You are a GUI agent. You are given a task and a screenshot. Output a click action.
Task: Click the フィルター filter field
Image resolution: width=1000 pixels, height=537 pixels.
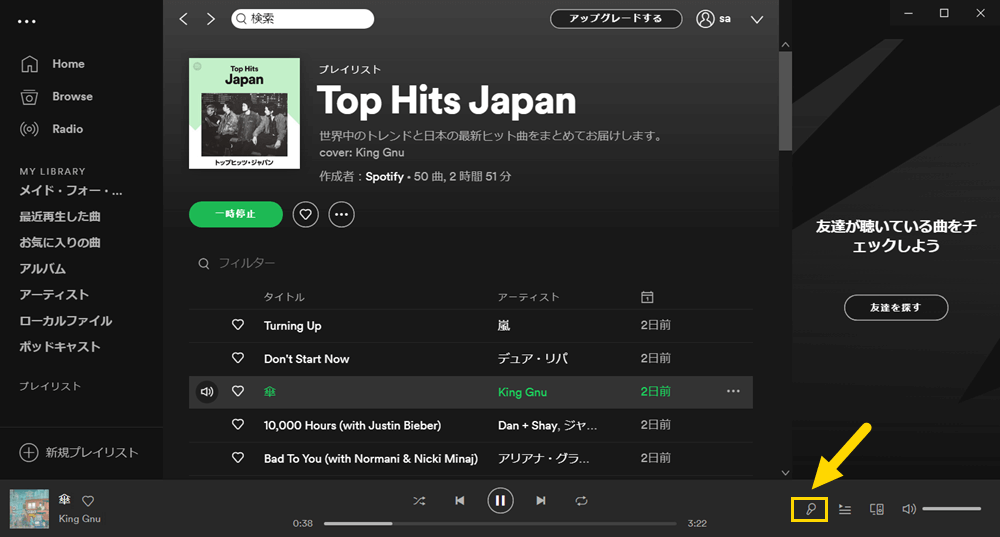(237, 263)
